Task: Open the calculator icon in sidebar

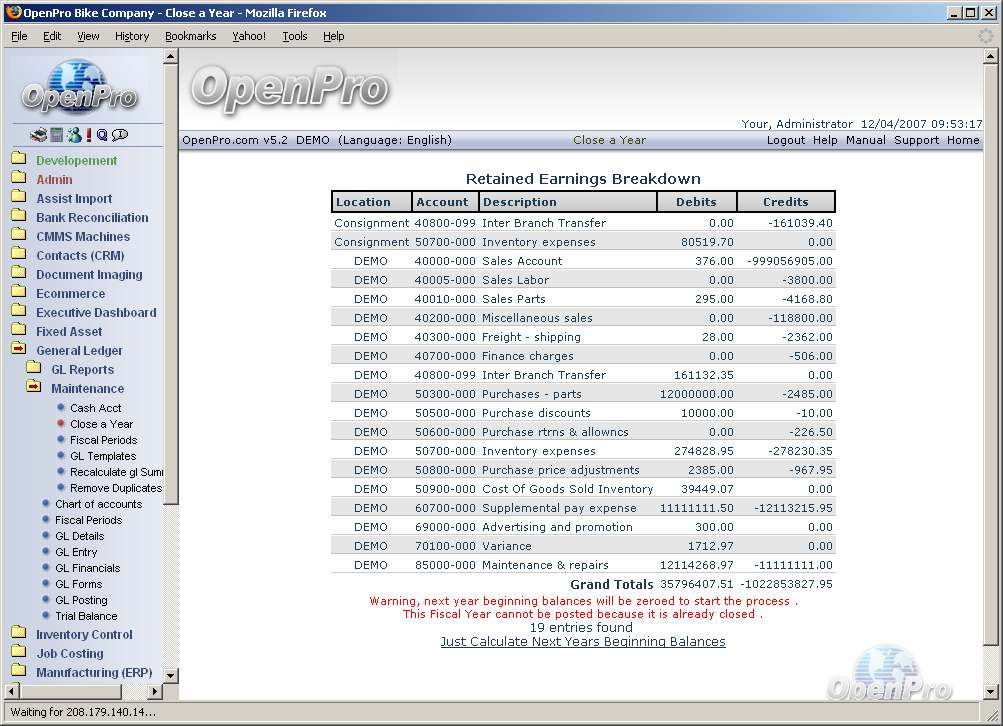Action: [x=57, y=135]
